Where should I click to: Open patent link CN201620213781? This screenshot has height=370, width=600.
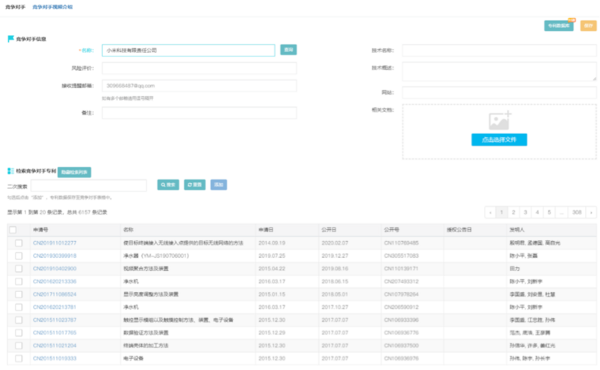[55, 307]
